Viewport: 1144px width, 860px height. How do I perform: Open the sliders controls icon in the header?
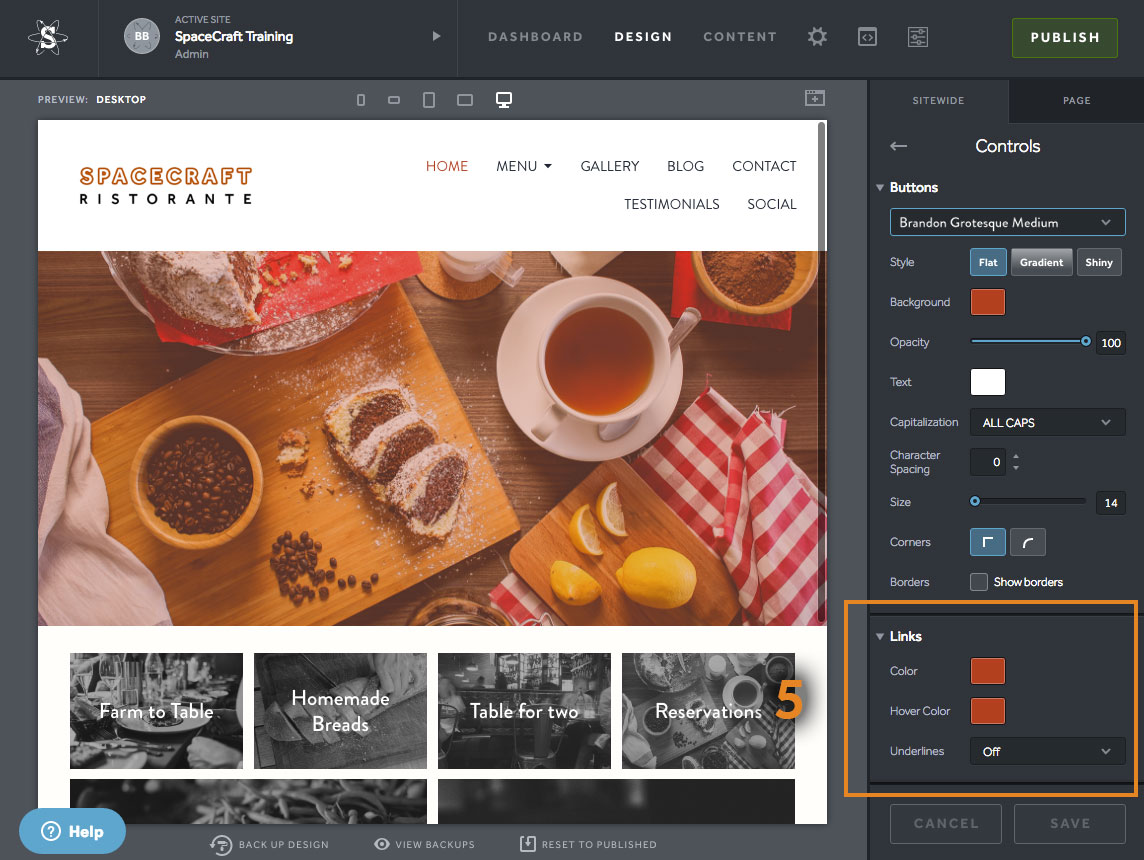point(918,36)
